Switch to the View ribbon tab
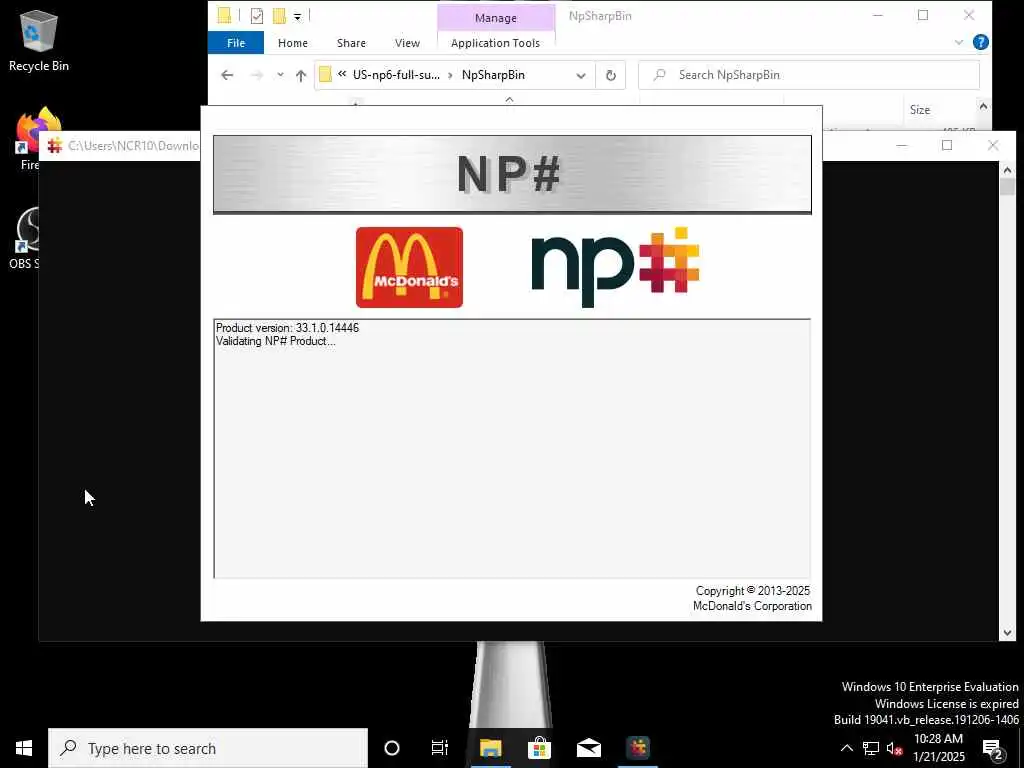 (407, 43)
